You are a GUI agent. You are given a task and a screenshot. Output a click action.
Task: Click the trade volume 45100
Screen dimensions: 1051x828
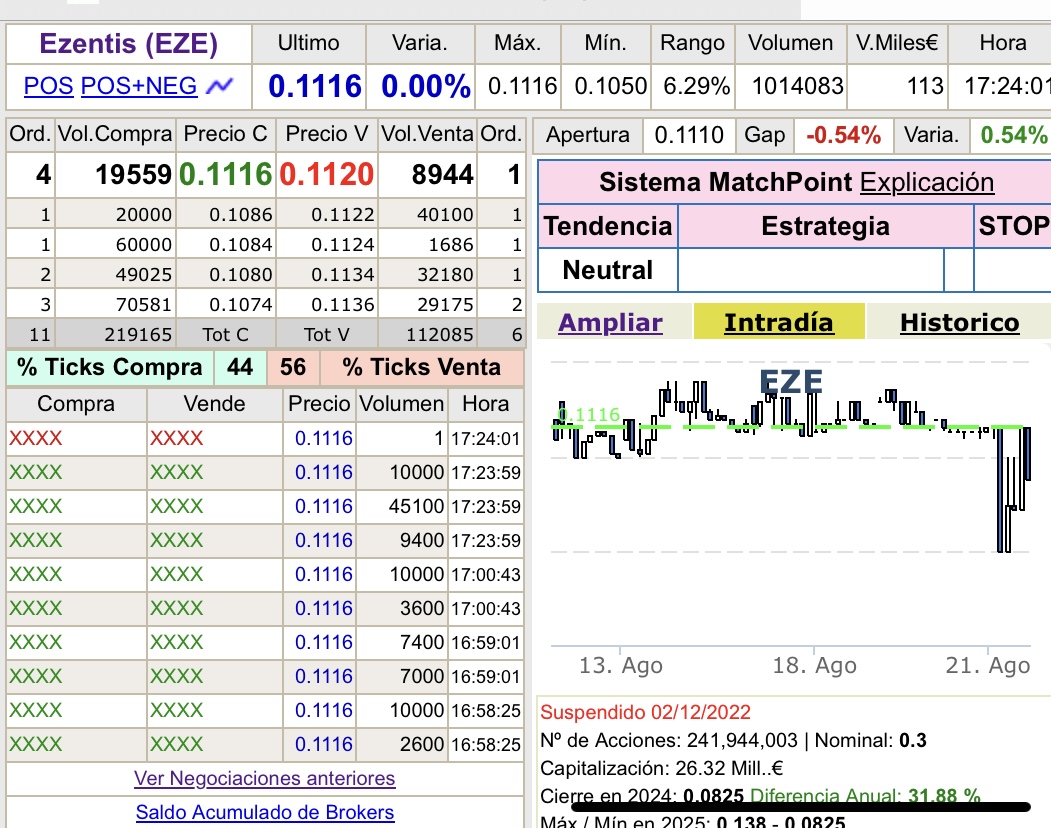416,506
